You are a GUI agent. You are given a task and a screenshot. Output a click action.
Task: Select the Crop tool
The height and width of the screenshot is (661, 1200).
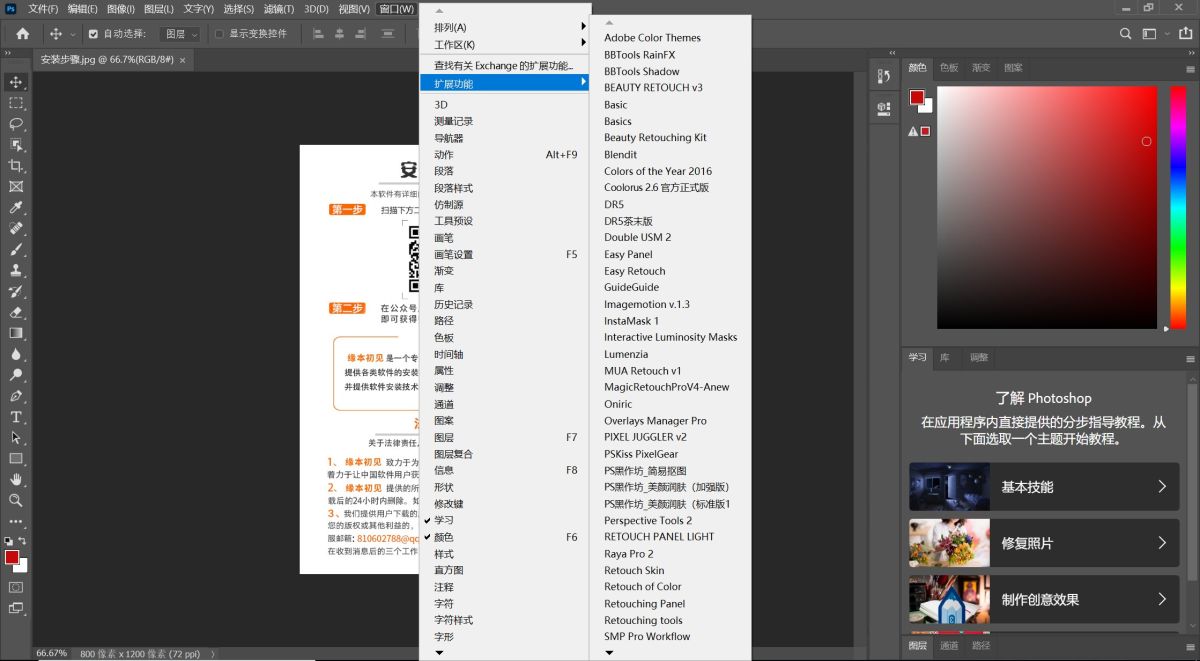point(16,166)
